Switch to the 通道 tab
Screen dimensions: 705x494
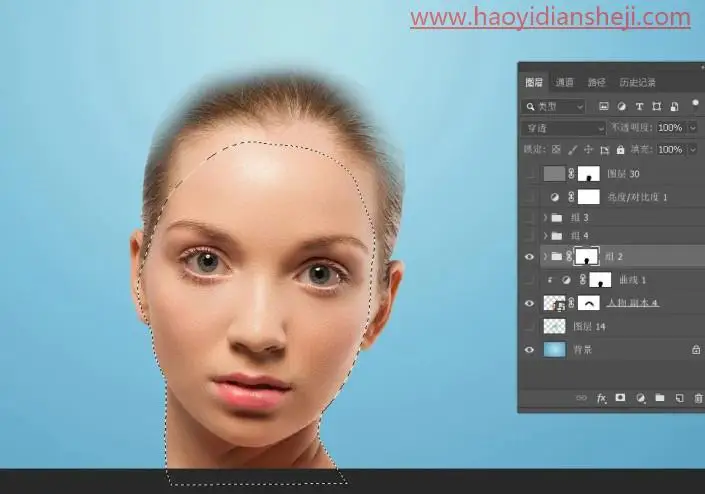(564, 82)
